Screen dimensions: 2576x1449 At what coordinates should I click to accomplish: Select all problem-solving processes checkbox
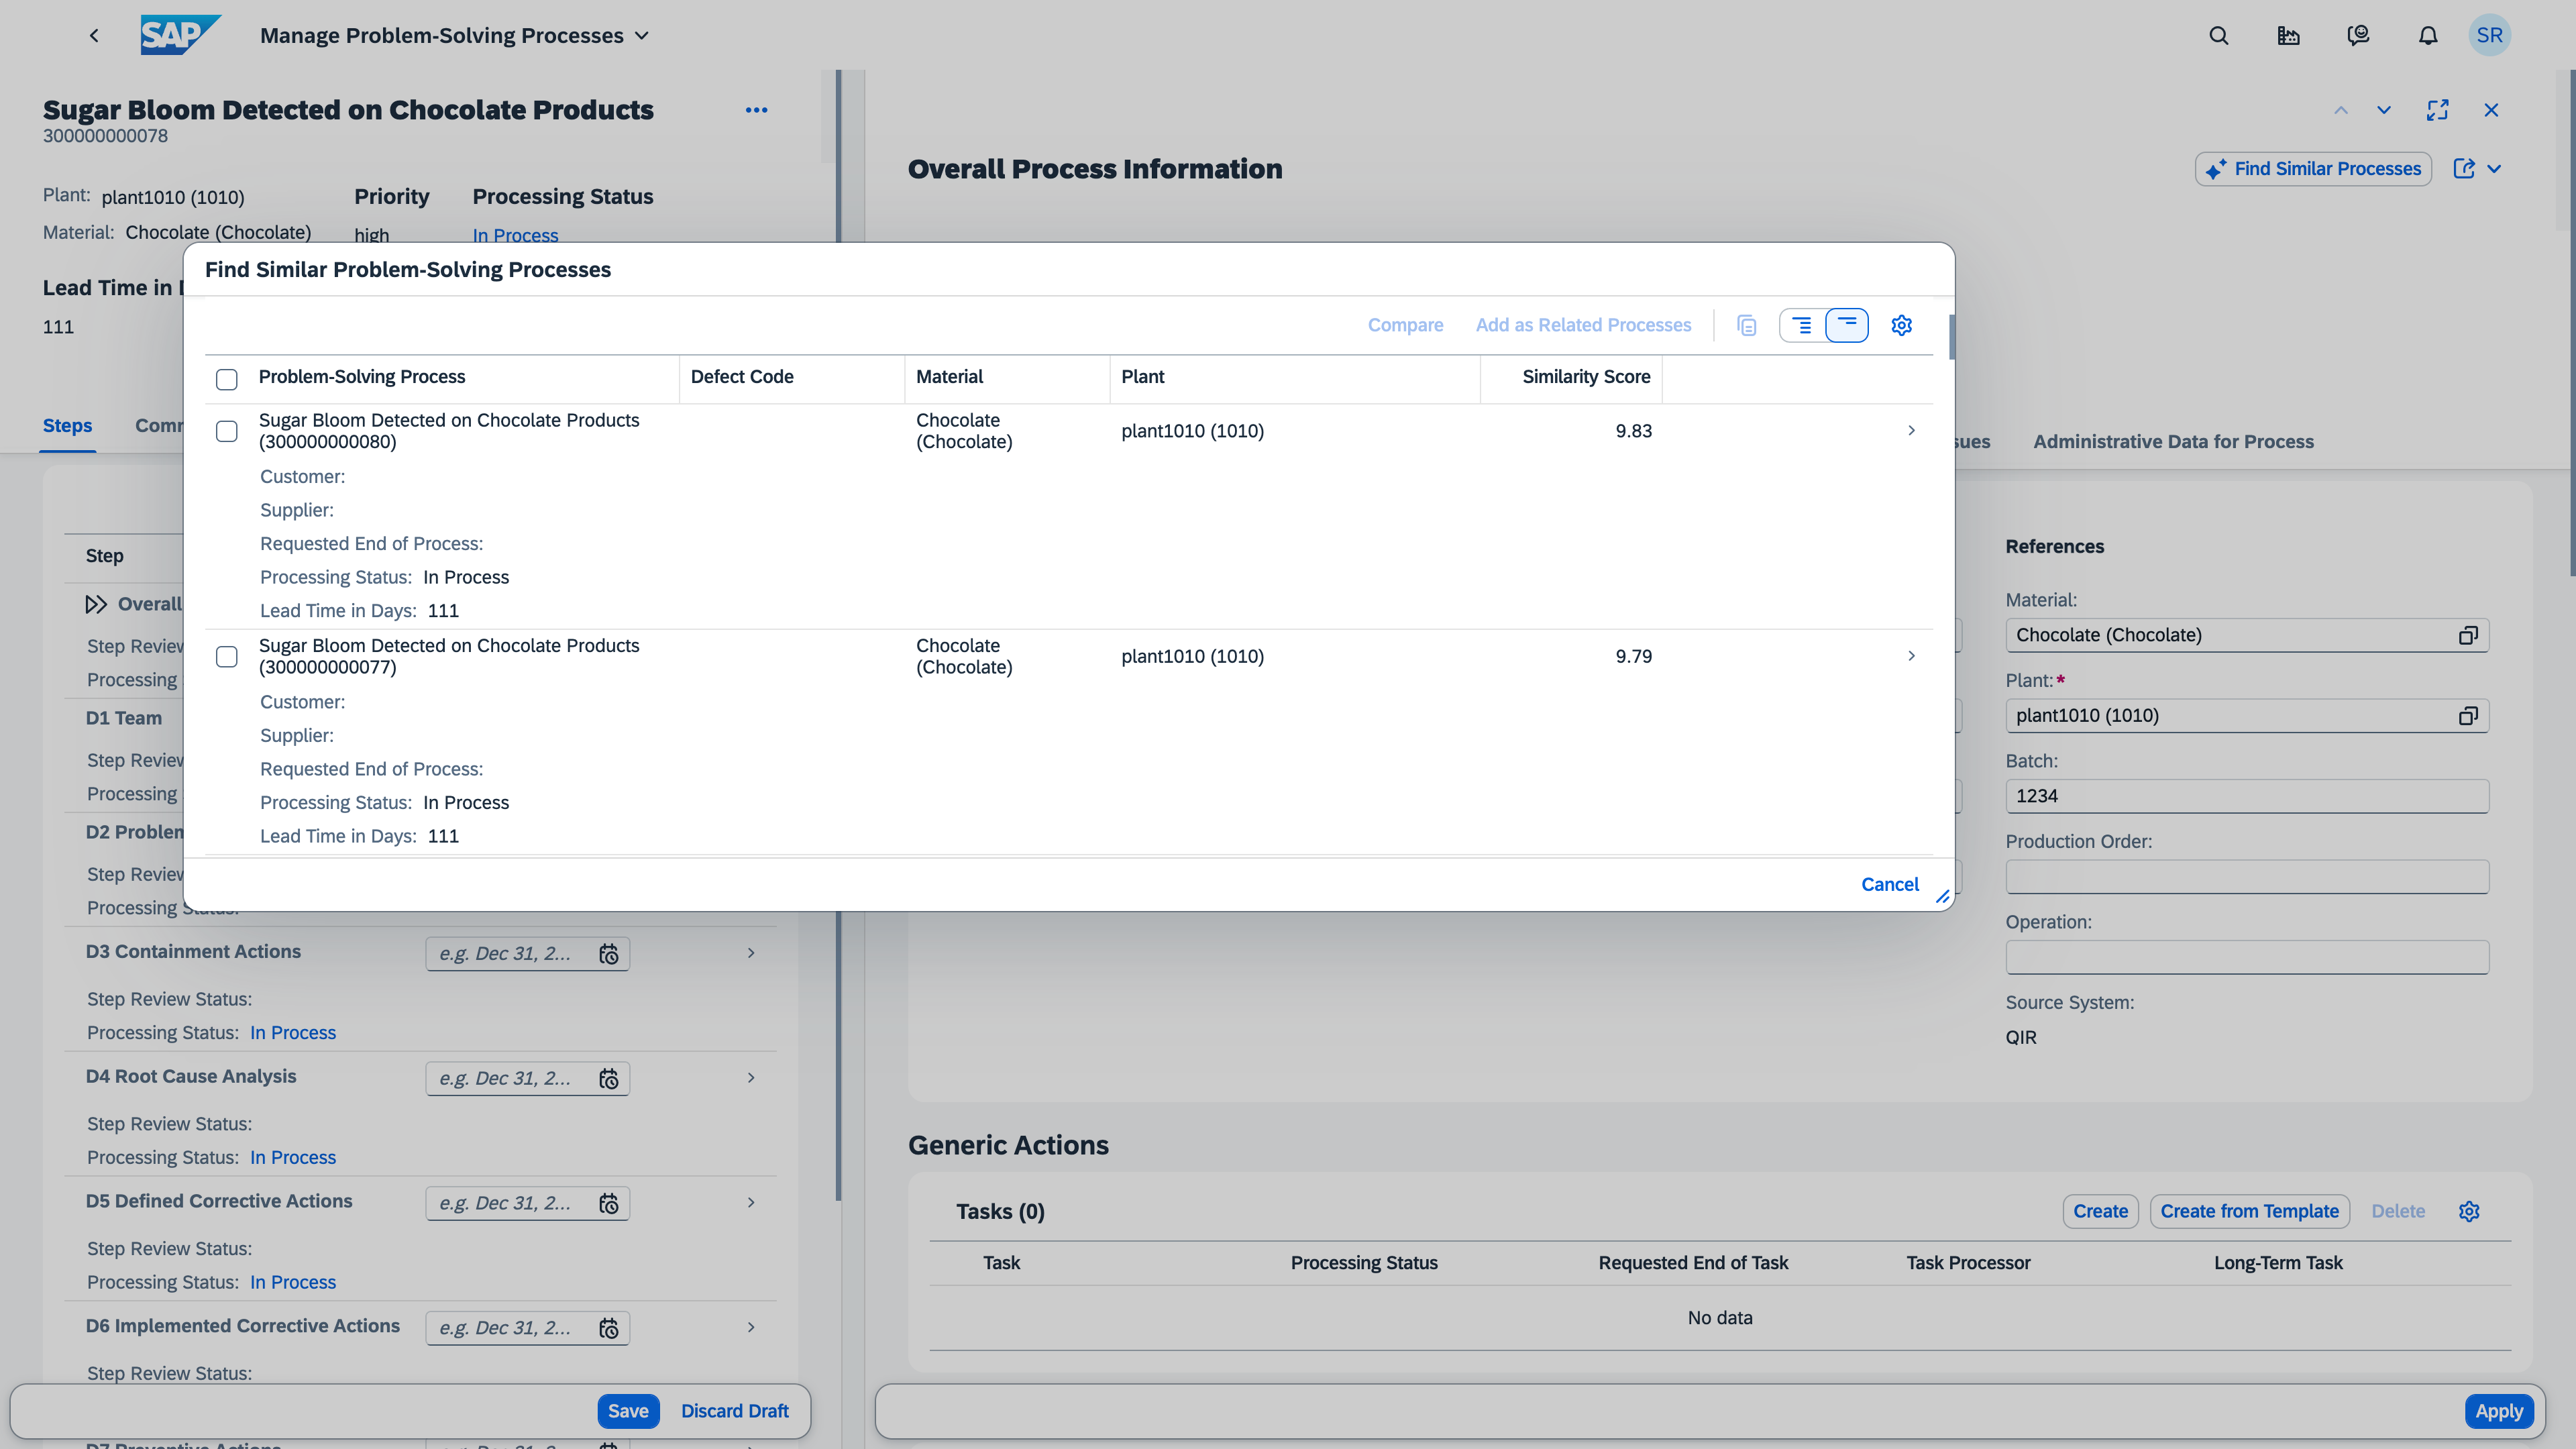(x=227, y=379)
